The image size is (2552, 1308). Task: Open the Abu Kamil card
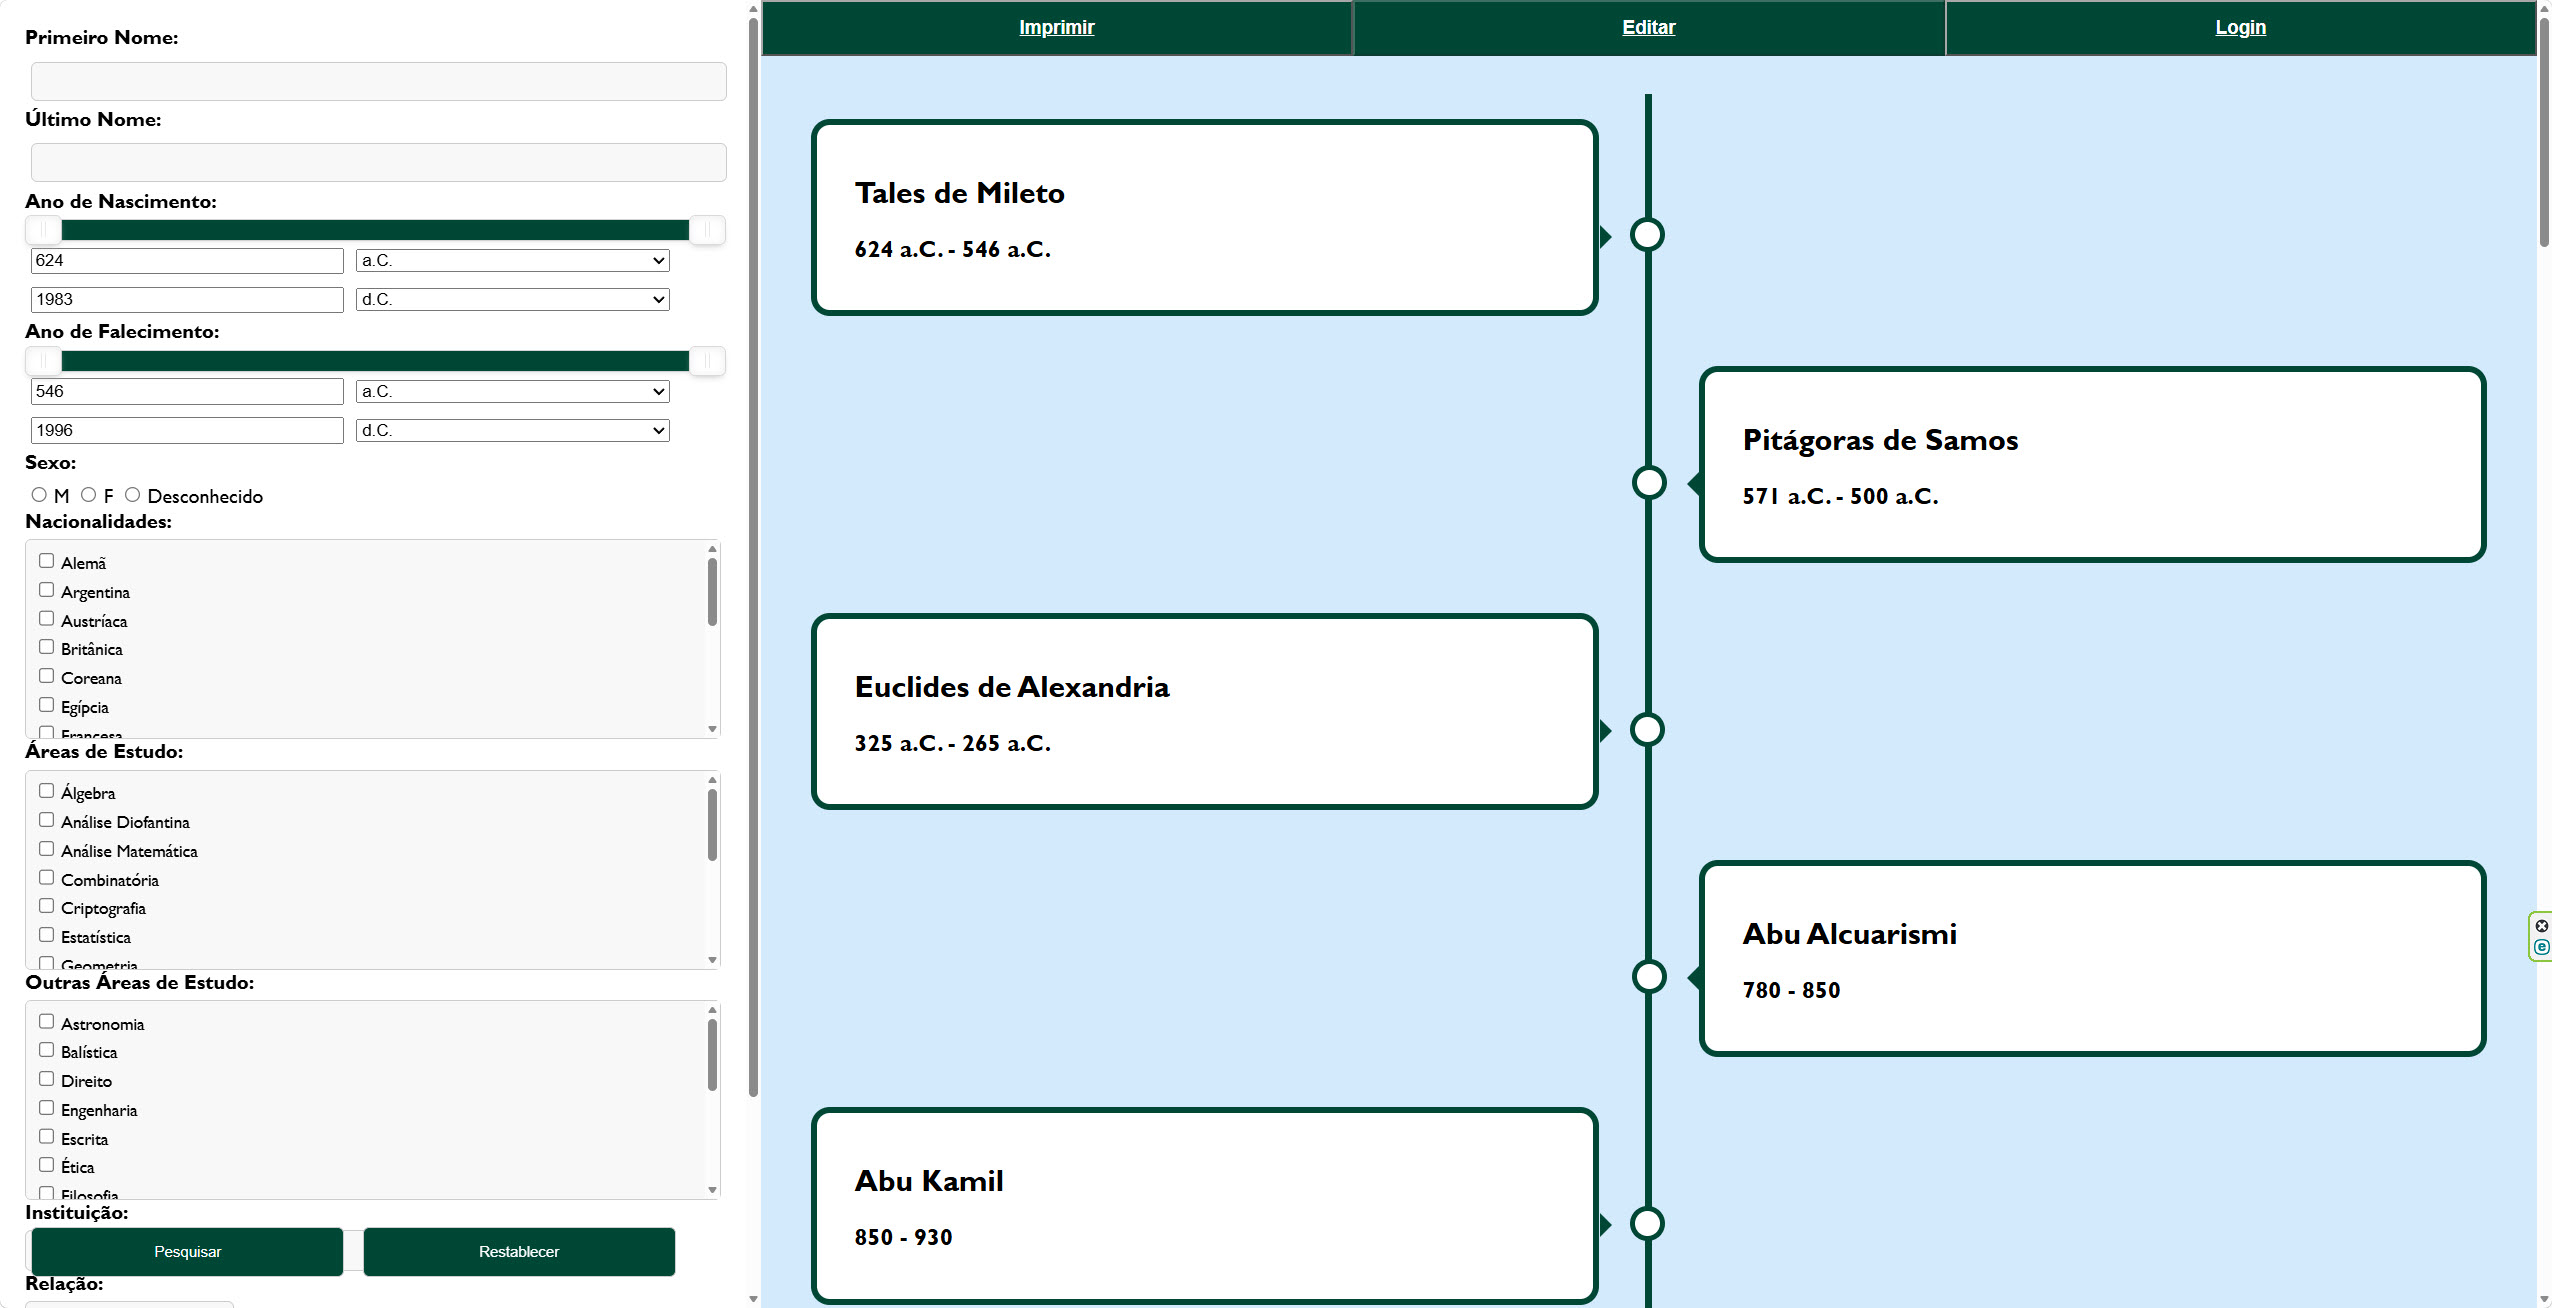point(1204,1206)
